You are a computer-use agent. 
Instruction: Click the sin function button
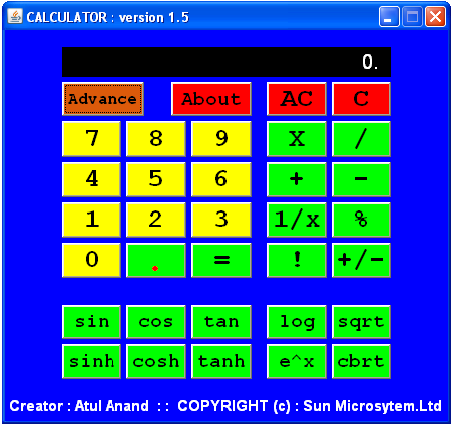pos(91,322)
